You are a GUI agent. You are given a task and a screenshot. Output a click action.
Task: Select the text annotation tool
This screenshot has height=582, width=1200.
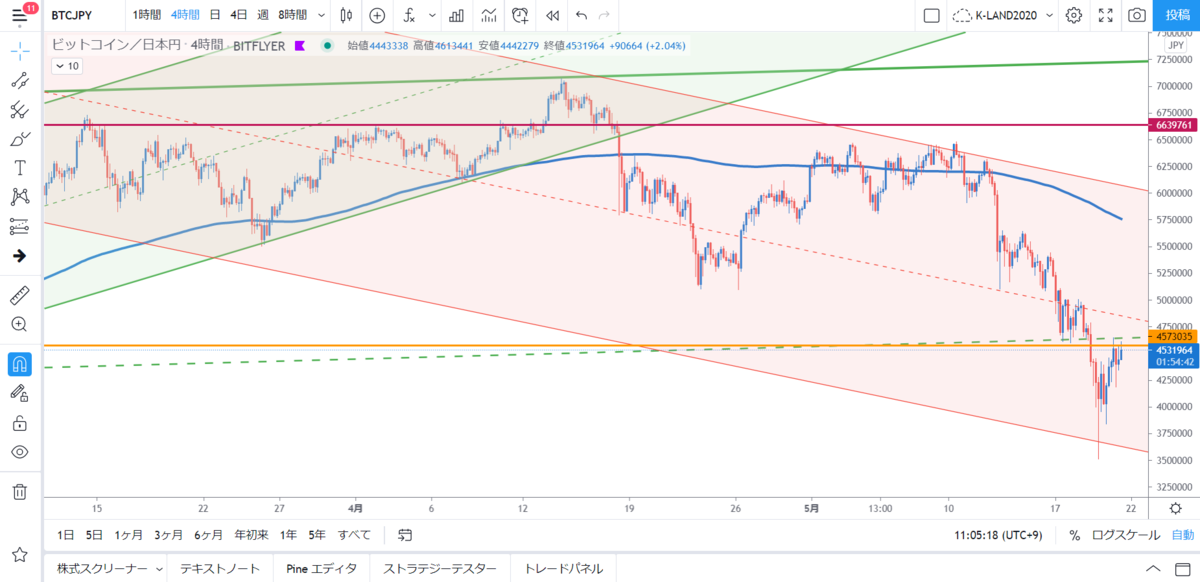coord(19,167)
